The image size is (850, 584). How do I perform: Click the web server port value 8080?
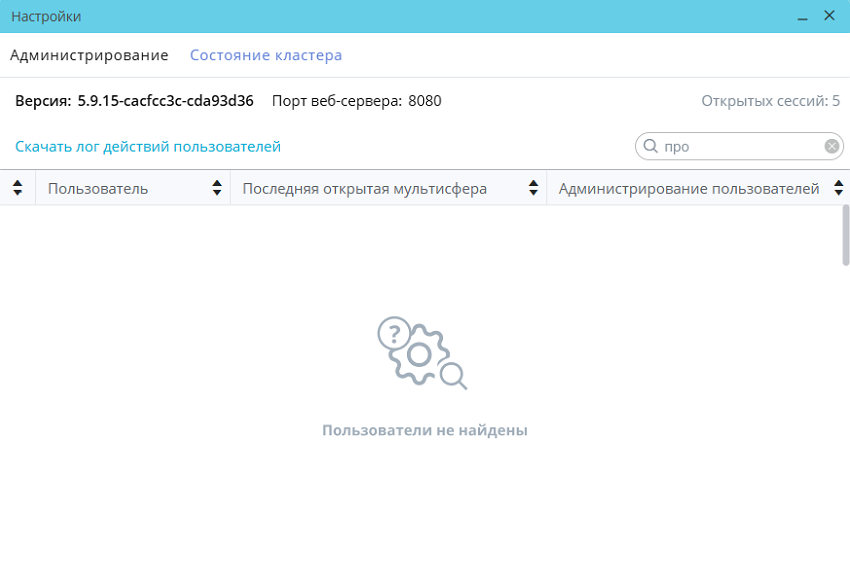coord(424,101)
